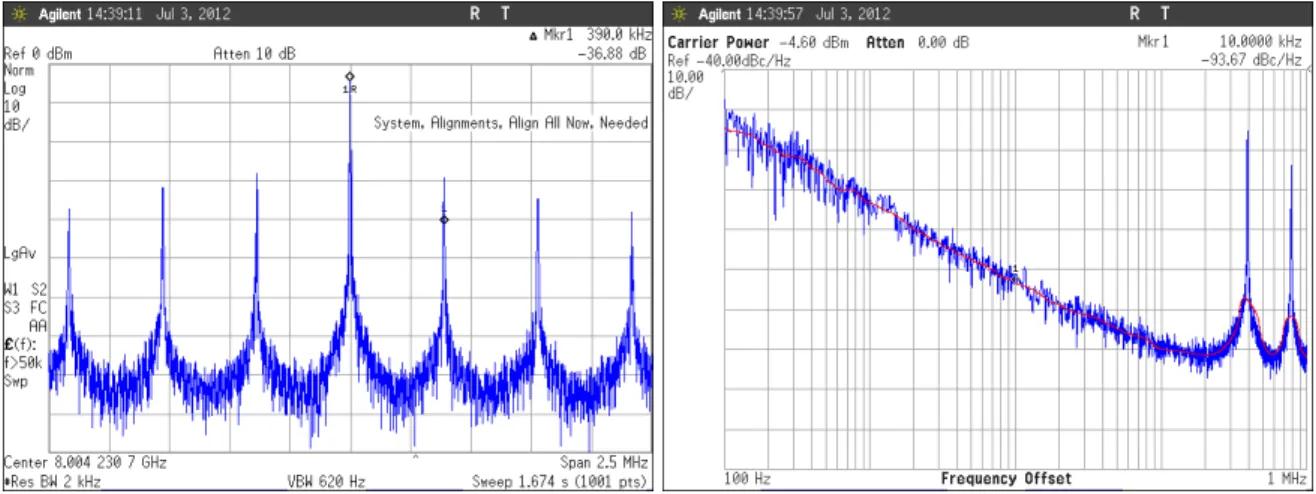This screenshot has height=494, width=1316.
Task: Click the Res BW 2 kHz readout
Action: pyautogui.click(x=53, y=482)
